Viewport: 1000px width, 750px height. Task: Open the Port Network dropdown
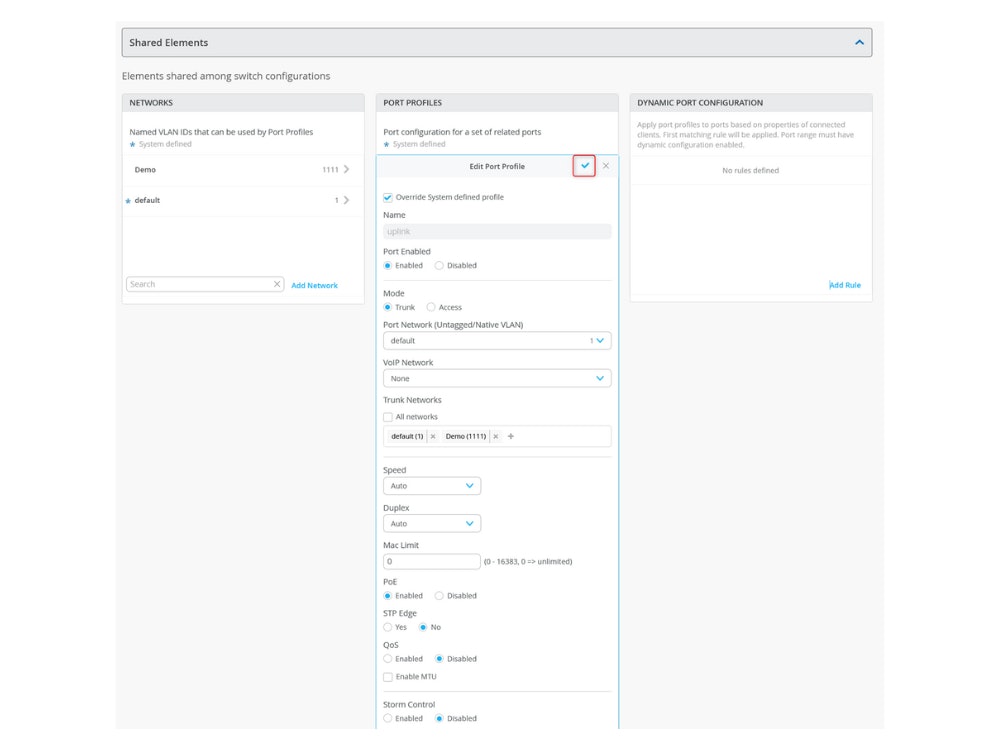click(497, 341)
